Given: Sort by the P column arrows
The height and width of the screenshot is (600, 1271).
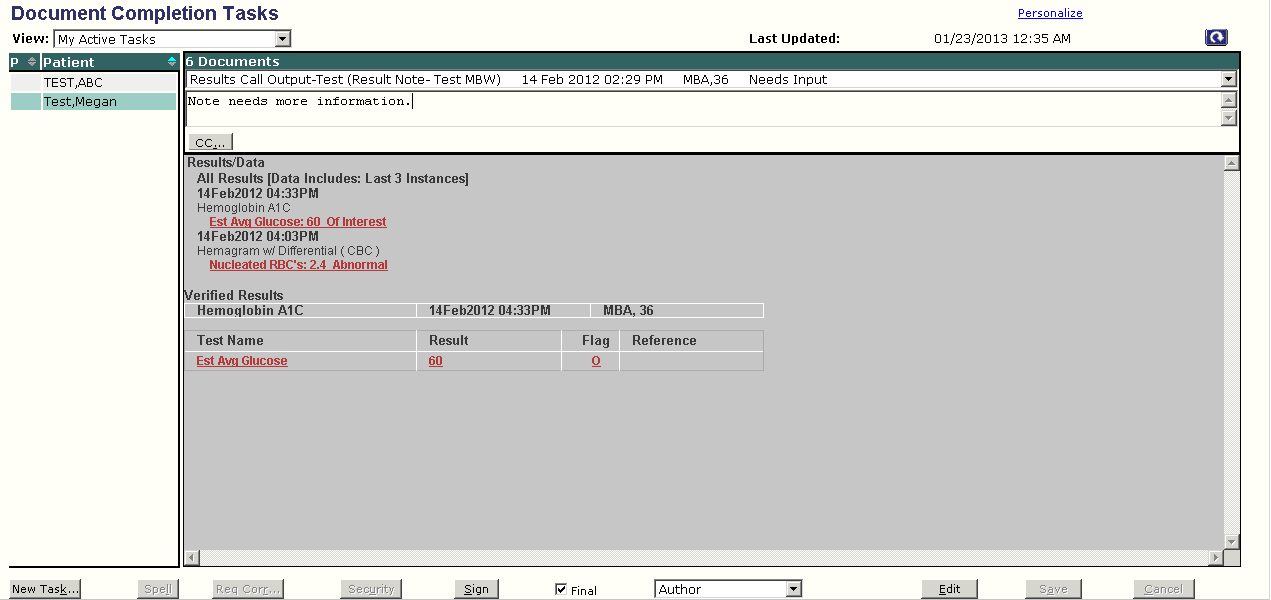Looking at the screenshot, I should pos(31,62).
